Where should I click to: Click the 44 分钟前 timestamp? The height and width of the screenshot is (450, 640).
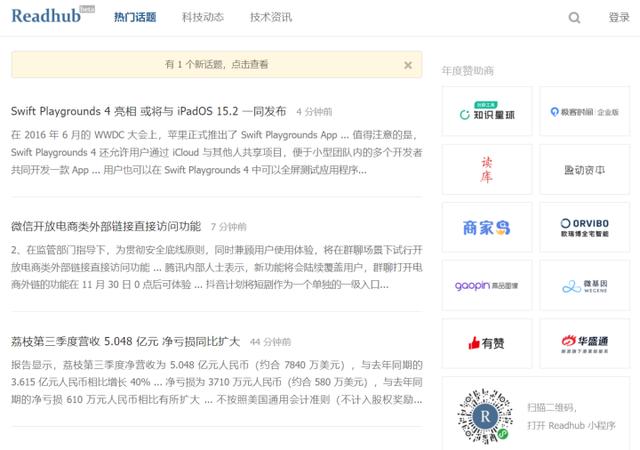click(x=271, y=342)
